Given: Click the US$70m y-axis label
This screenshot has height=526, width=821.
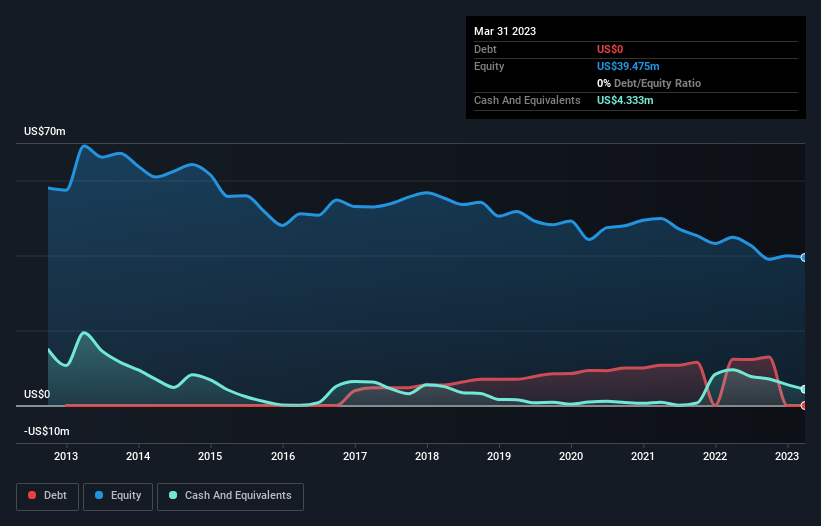Looking at the screenshot, I should coord(44,132).
